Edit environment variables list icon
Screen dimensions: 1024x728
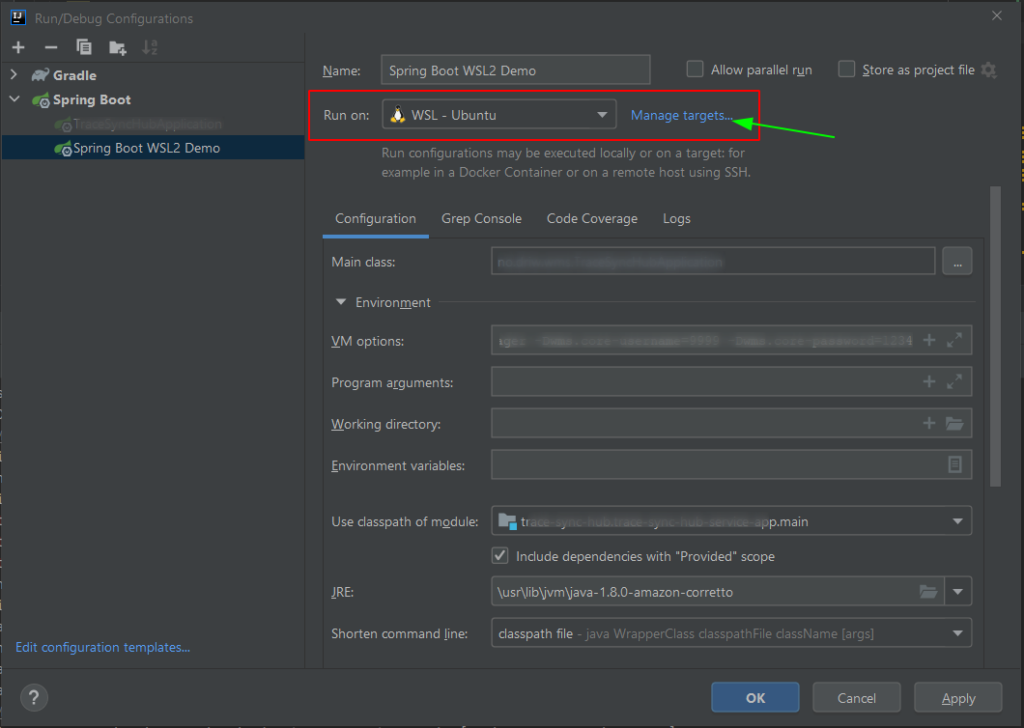click(954, 464)
